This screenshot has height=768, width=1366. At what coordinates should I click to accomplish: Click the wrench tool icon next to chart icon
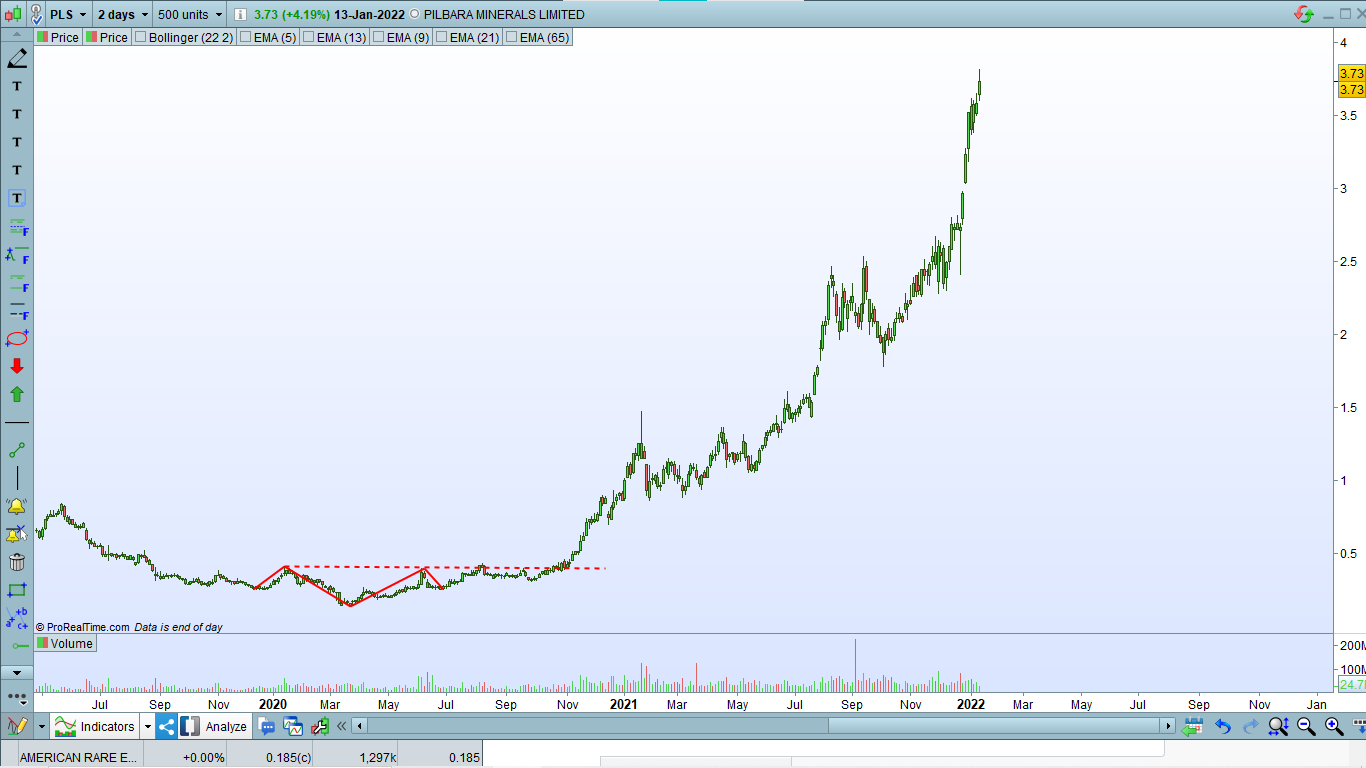[322, 727]
